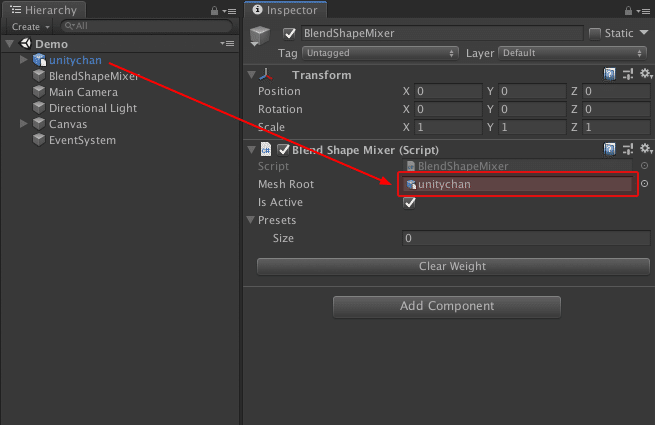Open GameObject icon picker in Inspector
Viewport: 655px width, 425px height.
click(x=260, y=36)
